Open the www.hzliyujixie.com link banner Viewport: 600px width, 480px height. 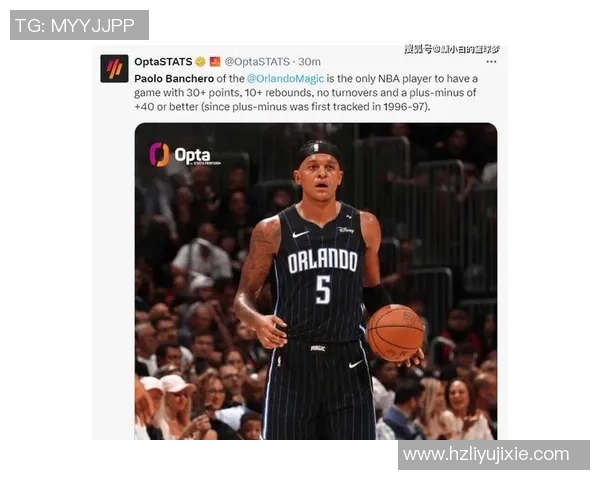[x=494, y=455]
